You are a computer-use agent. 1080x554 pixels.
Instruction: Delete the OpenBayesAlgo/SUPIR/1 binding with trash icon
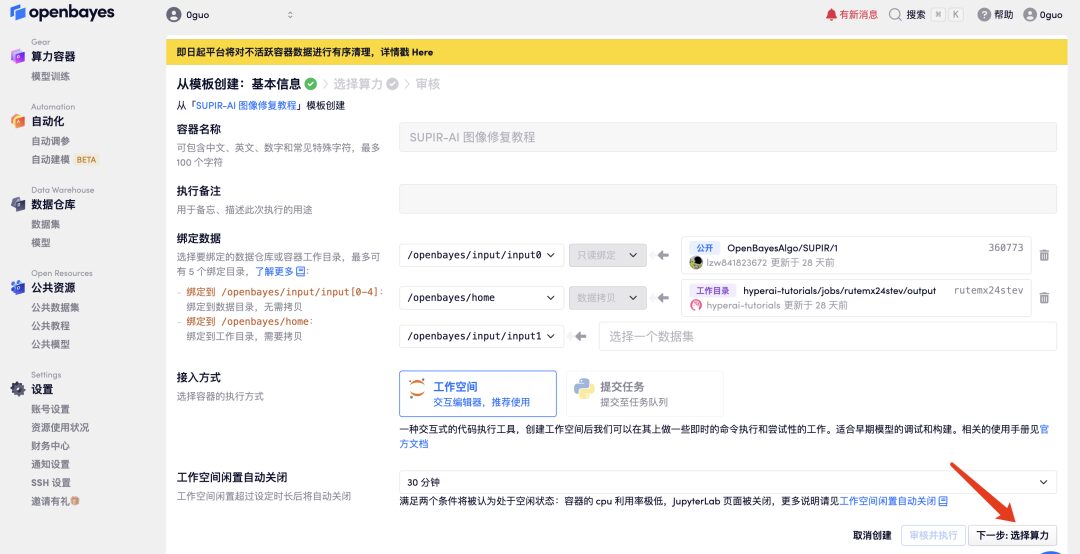point(1044,255)
